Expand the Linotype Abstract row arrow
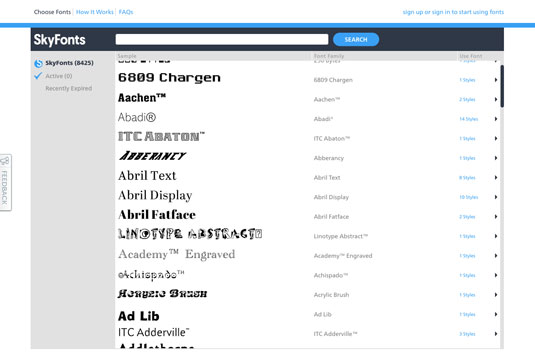Viewport: 535px width, 361px height. [496, 236]
